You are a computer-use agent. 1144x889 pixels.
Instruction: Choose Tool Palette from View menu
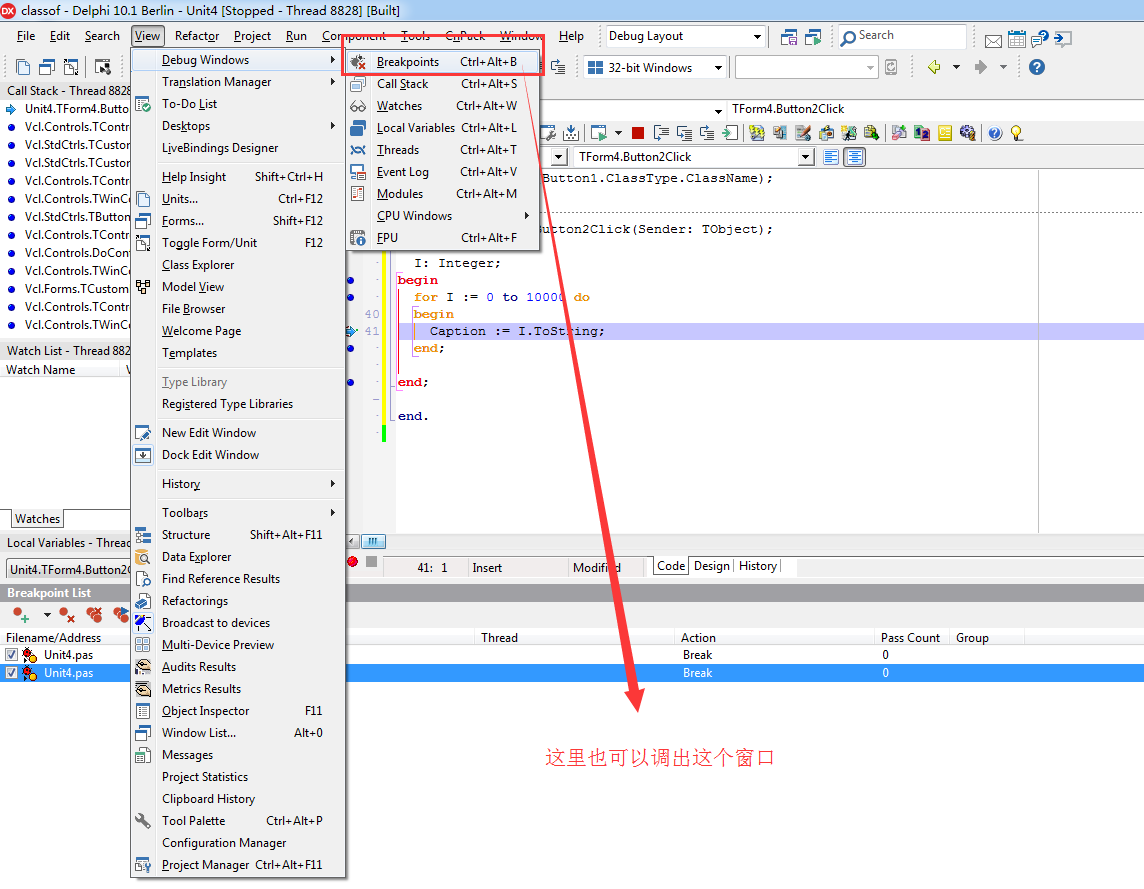click(x=237, y=821)
